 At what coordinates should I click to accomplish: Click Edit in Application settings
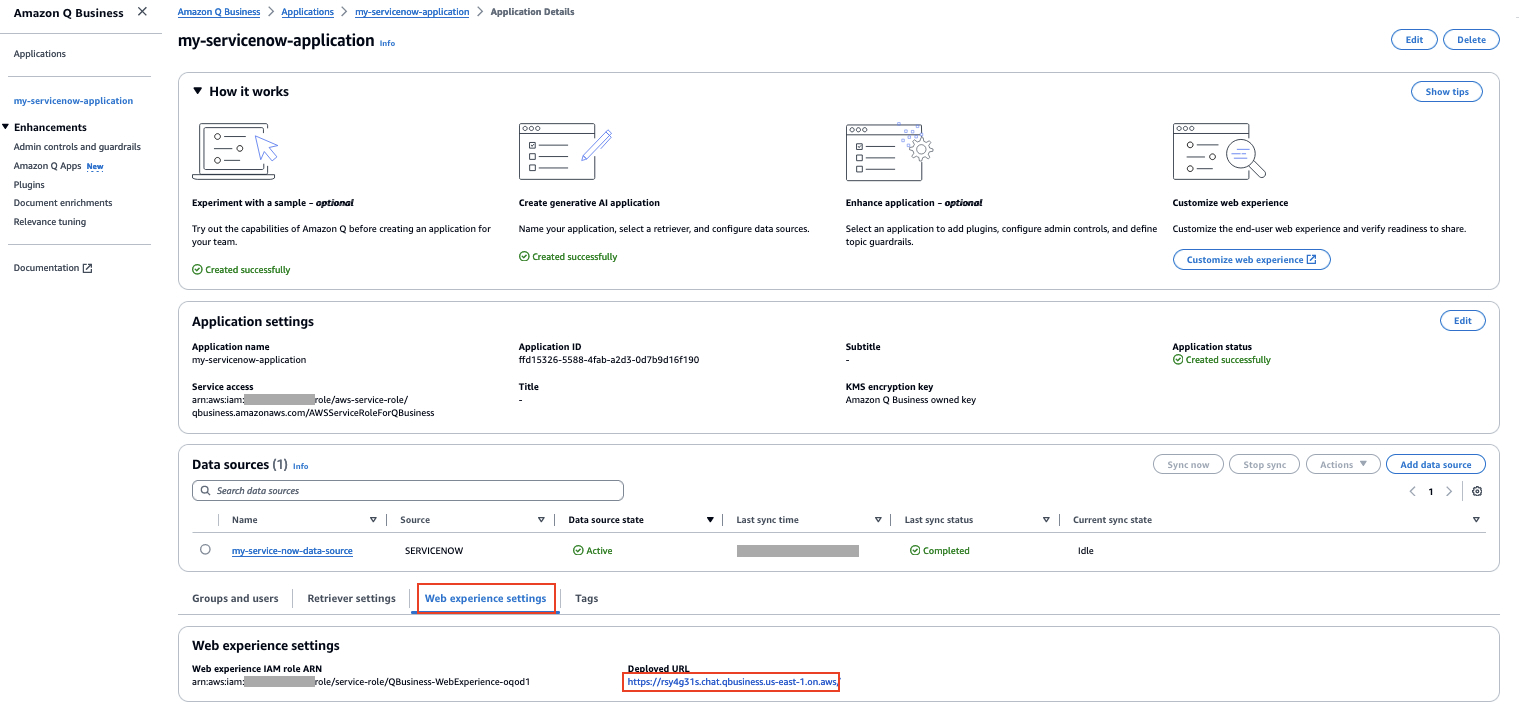[x=1462, y=321]
